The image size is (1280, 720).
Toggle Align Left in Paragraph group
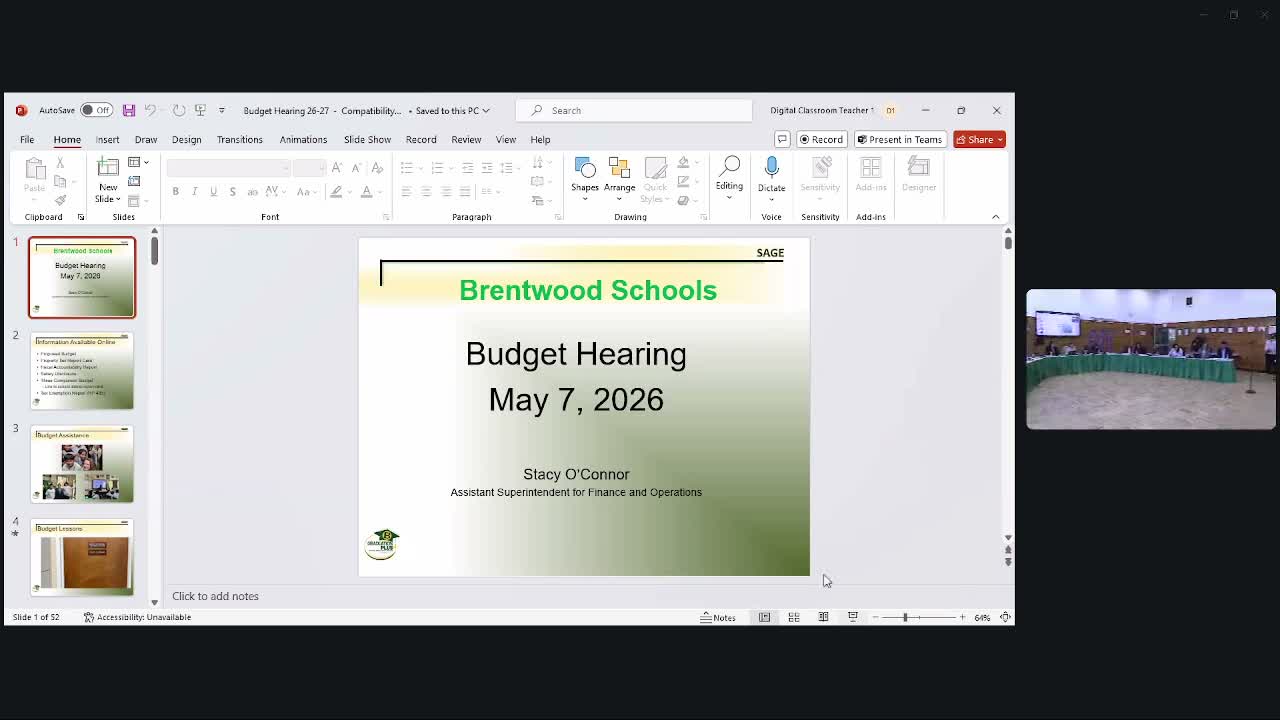(x=406, y=191)
